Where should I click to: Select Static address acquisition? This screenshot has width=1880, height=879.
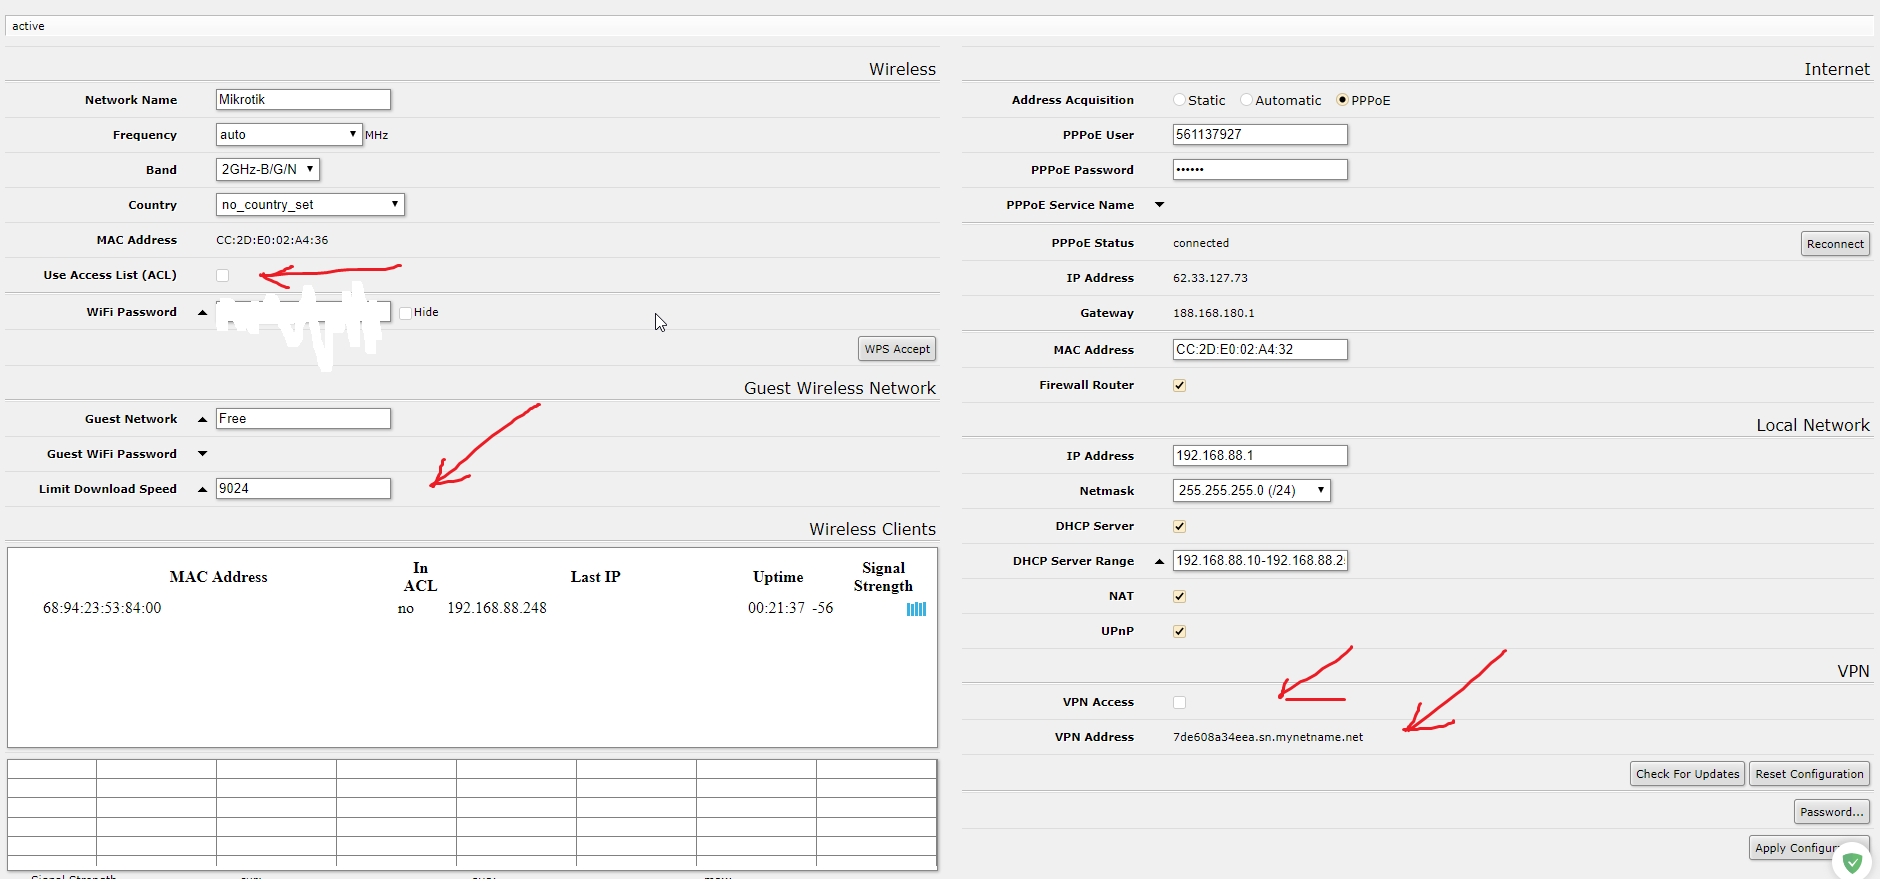(x=1180, y=100)
